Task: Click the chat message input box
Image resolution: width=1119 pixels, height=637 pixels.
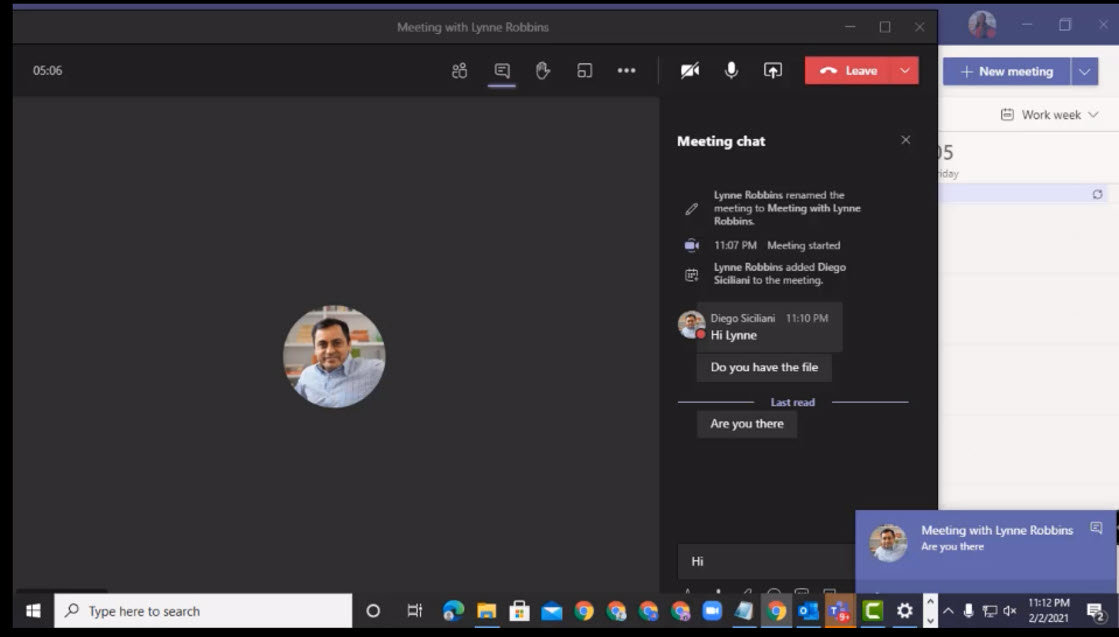Action: 765,561
